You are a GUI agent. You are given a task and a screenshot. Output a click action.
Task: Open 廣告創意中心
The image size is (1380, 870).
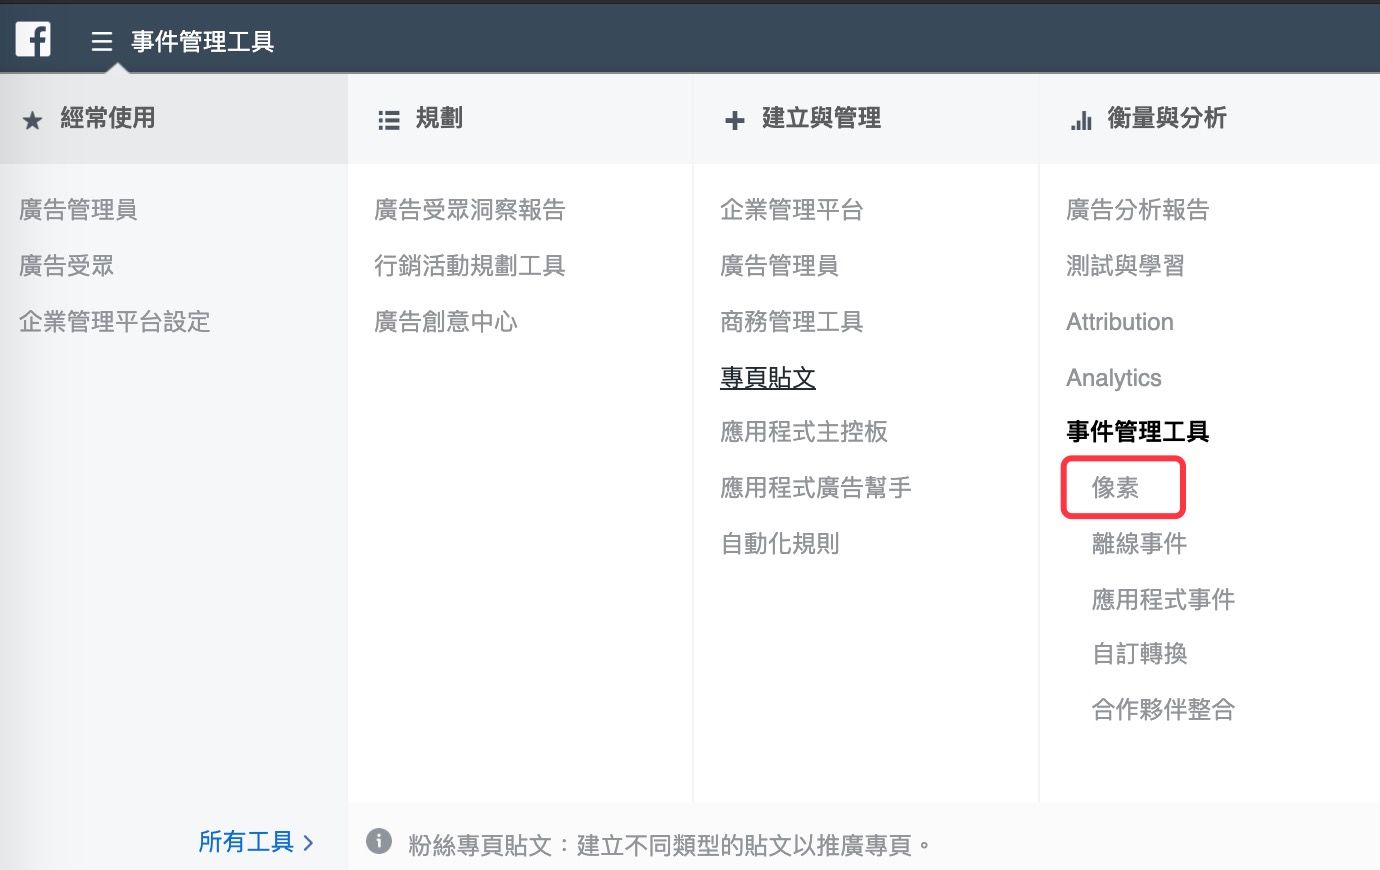pyautogui.click(x=446, y=322)
